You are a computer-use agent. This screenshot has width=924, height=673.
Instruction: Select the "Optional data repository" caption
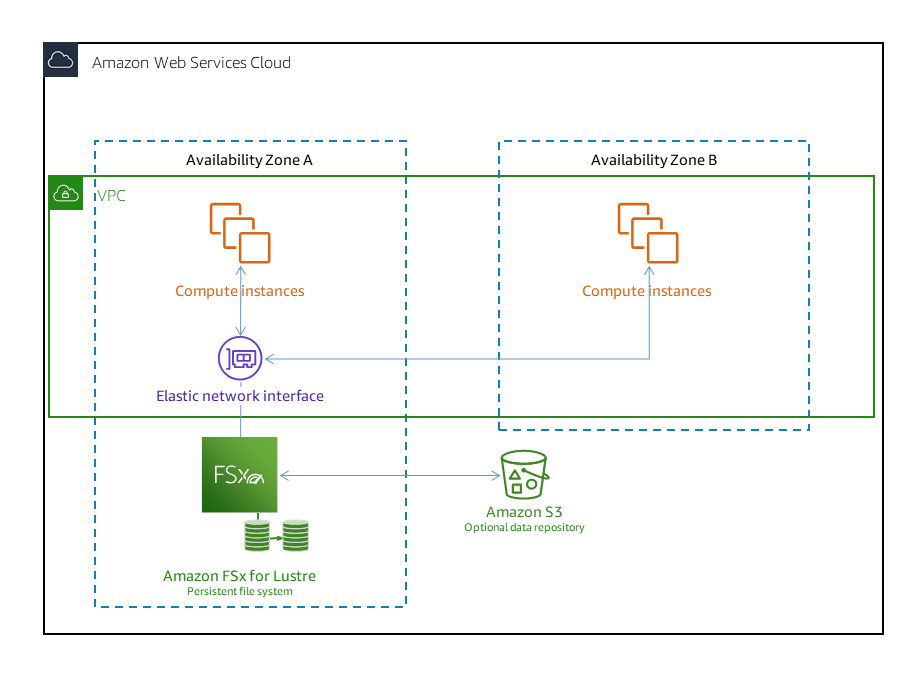click(x=524, y=527)
